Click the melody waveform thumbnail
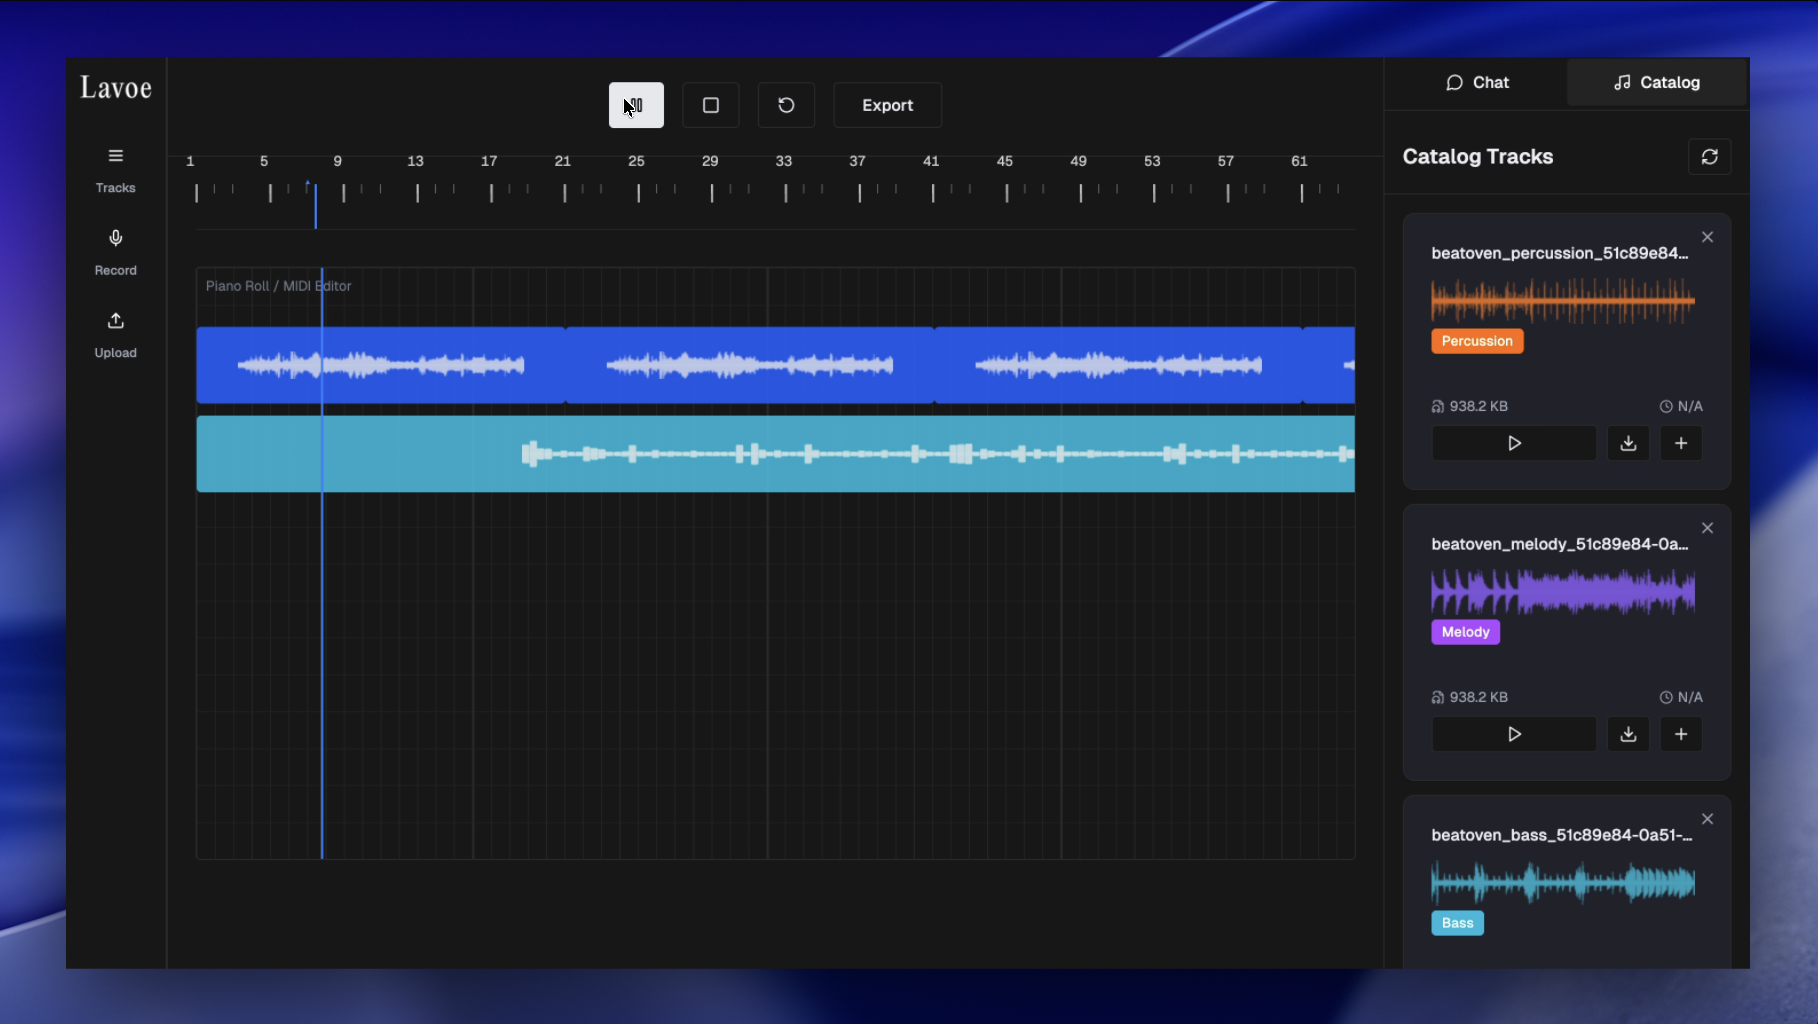The width and height of the screenshot is (1818, 1024). (1563, 591)
